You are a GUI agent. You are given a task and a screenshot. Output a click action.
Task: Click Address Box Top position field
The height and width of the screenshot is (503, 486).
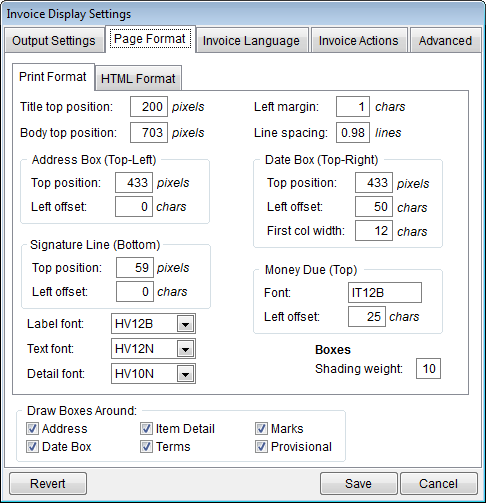134,183
